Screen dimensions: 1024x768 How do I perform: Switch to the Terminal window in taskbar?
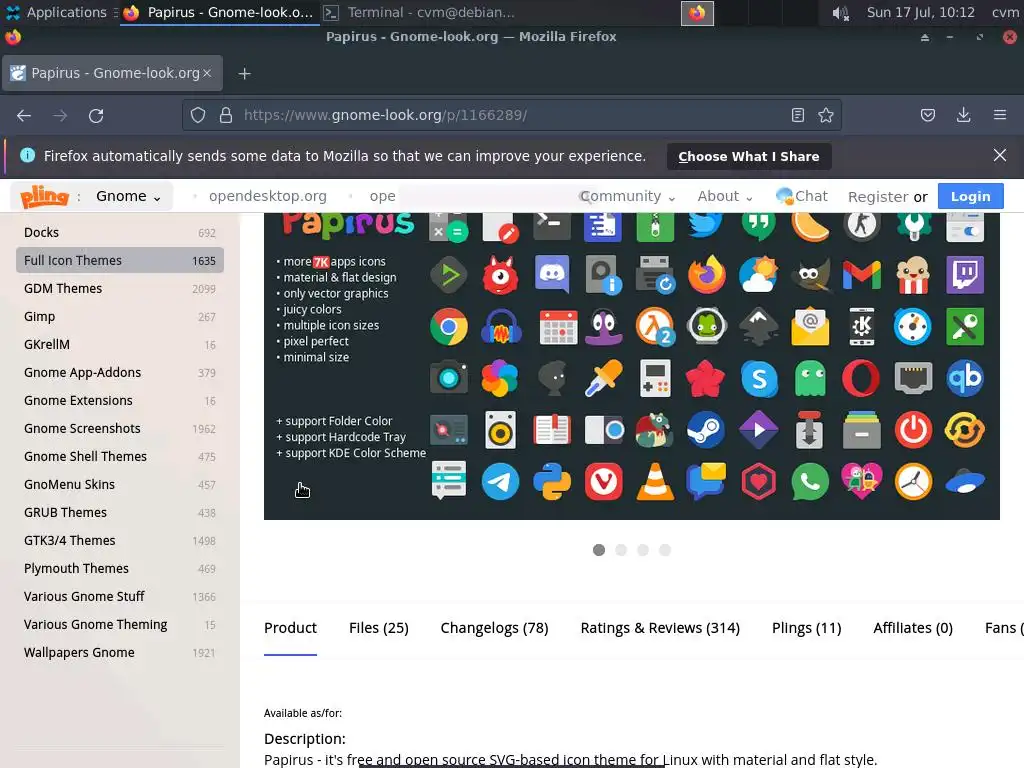(419, 12)
